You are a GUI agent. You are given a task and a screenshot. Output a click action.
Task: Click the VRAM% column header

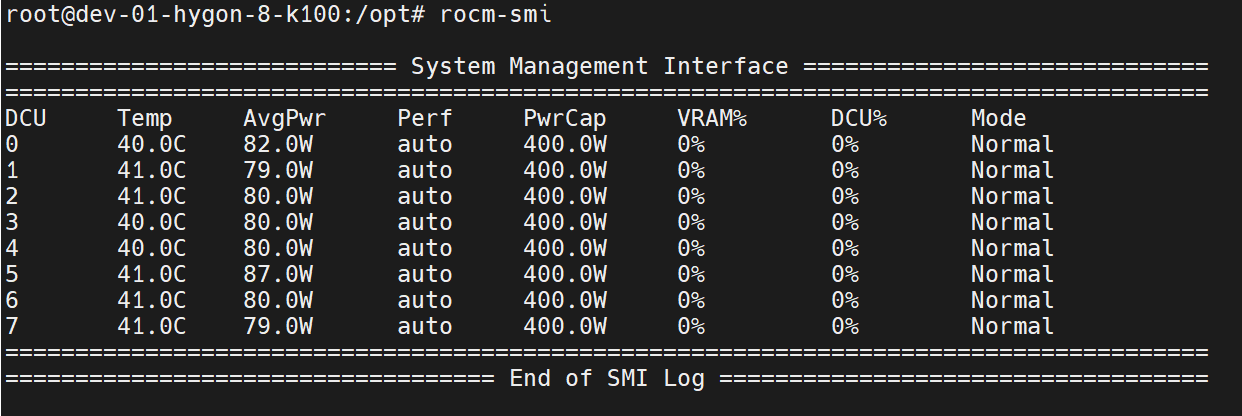click(712, 118)
